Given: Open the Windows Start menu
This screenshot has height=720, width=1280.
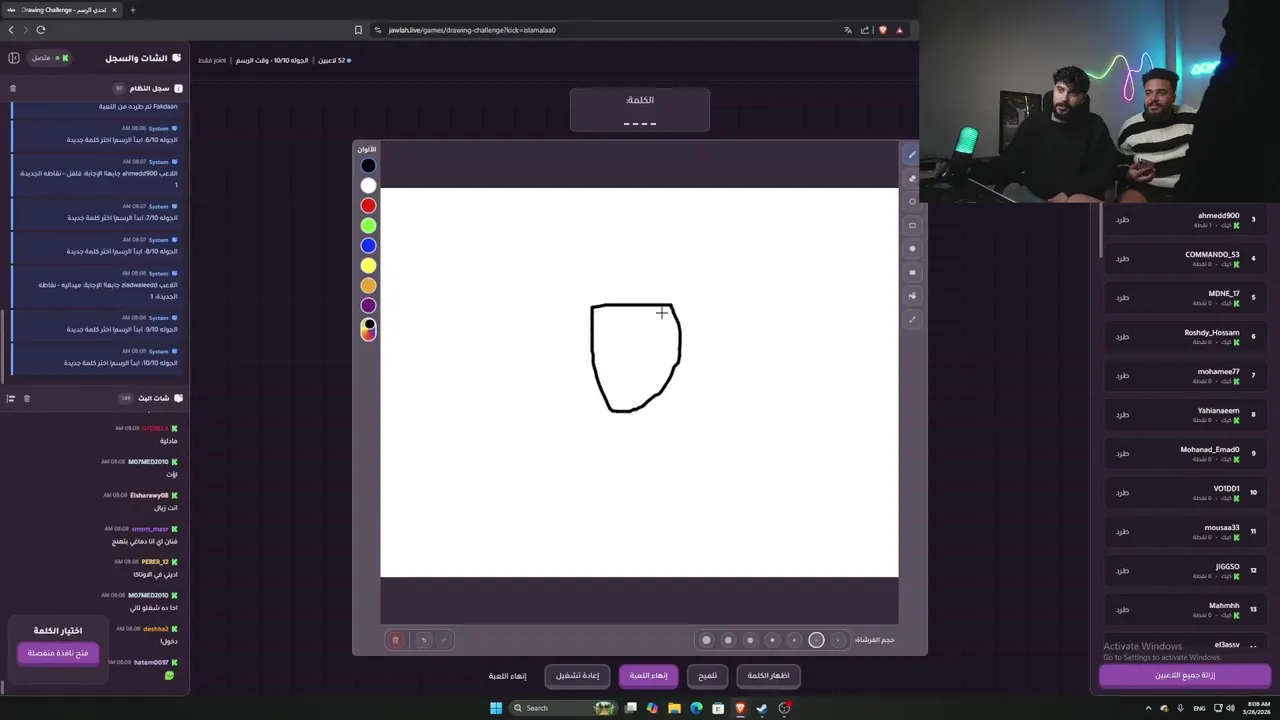Looking at the screenshot, I should coord(495,708).
